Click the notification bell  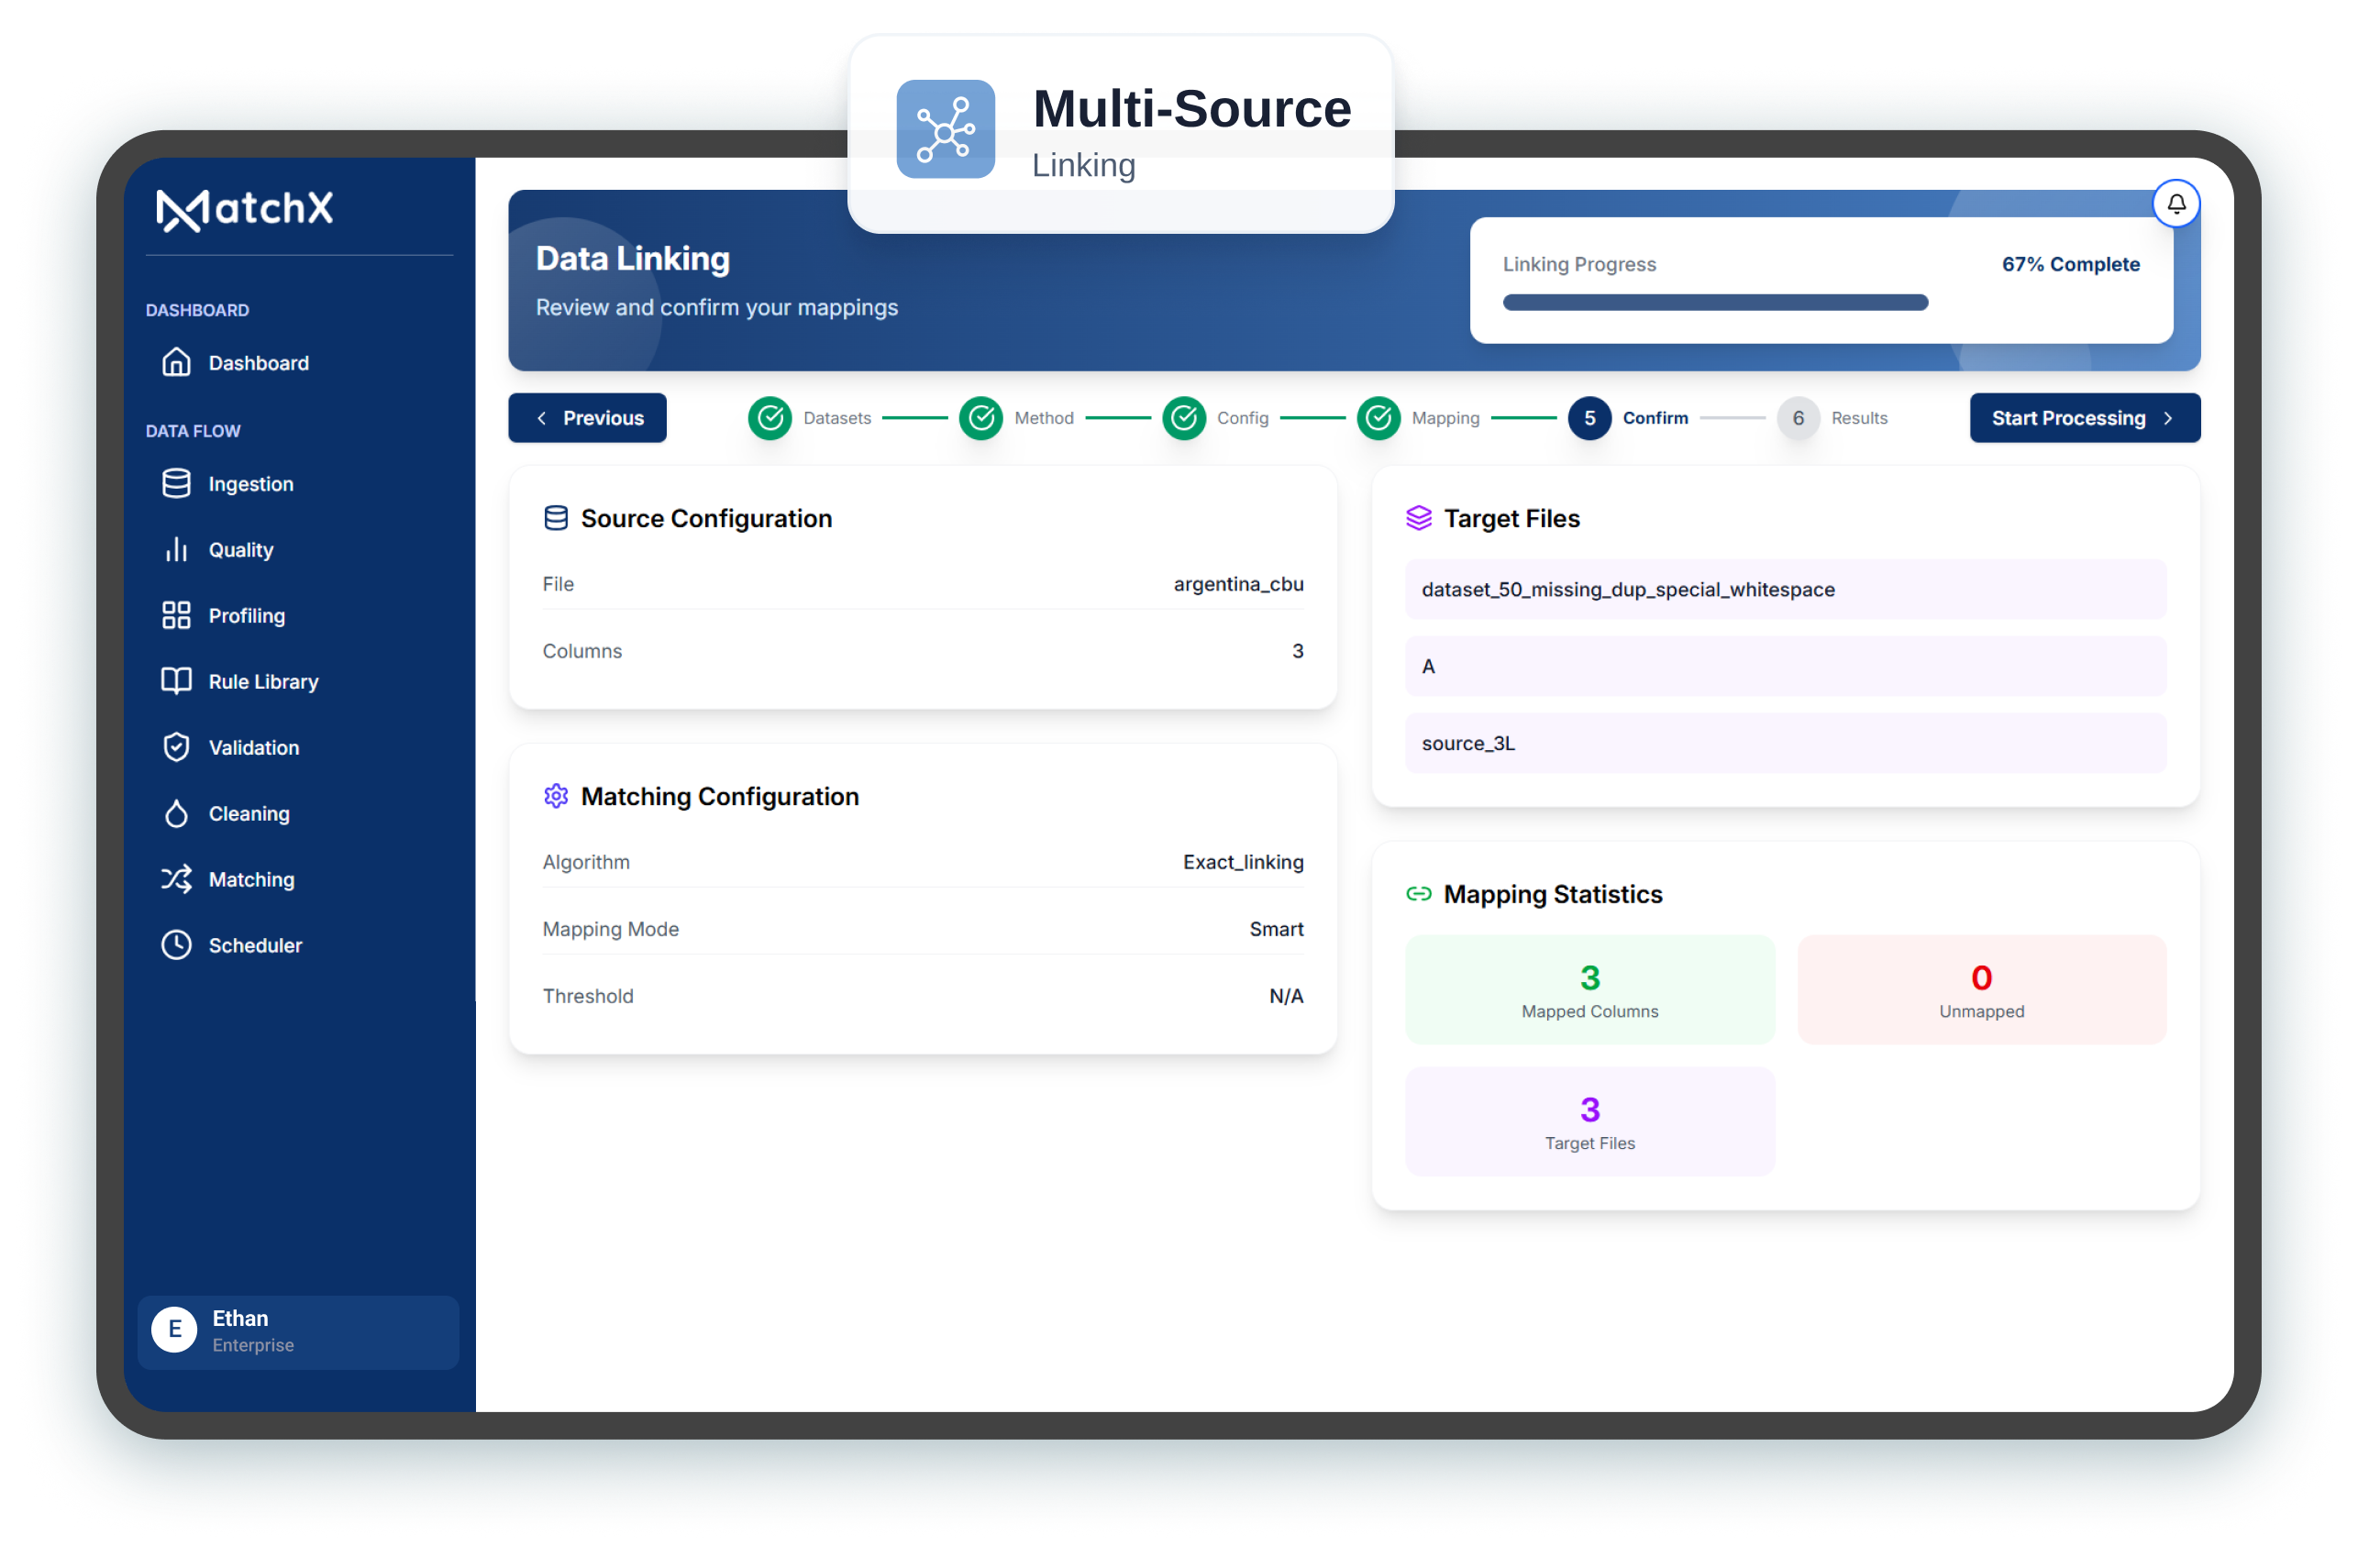pyautogui.click(x=2177, y=204)
